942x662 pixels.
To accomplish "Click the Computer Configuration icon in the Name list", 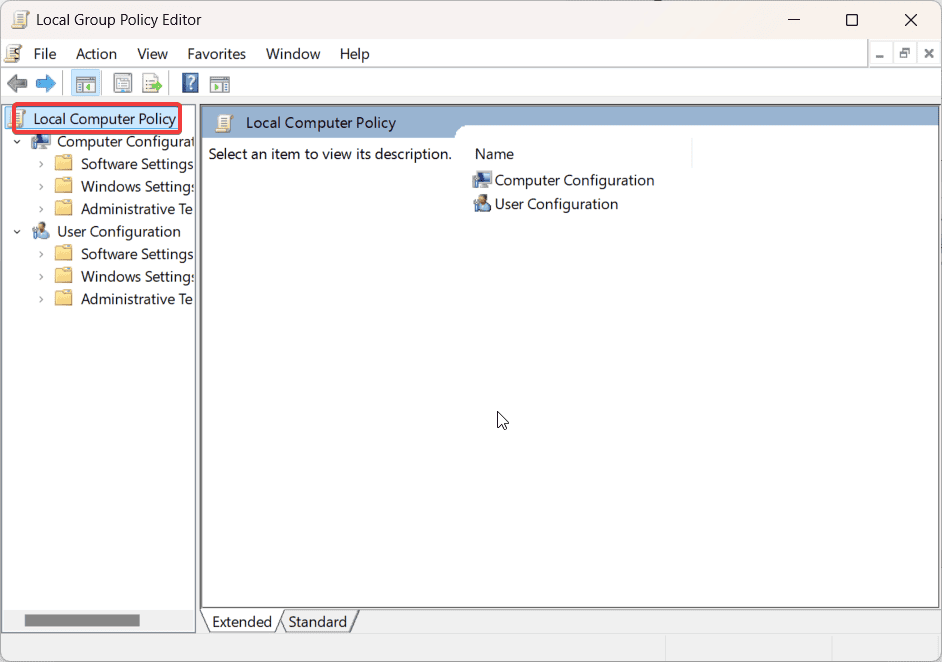I will point(482,180).
